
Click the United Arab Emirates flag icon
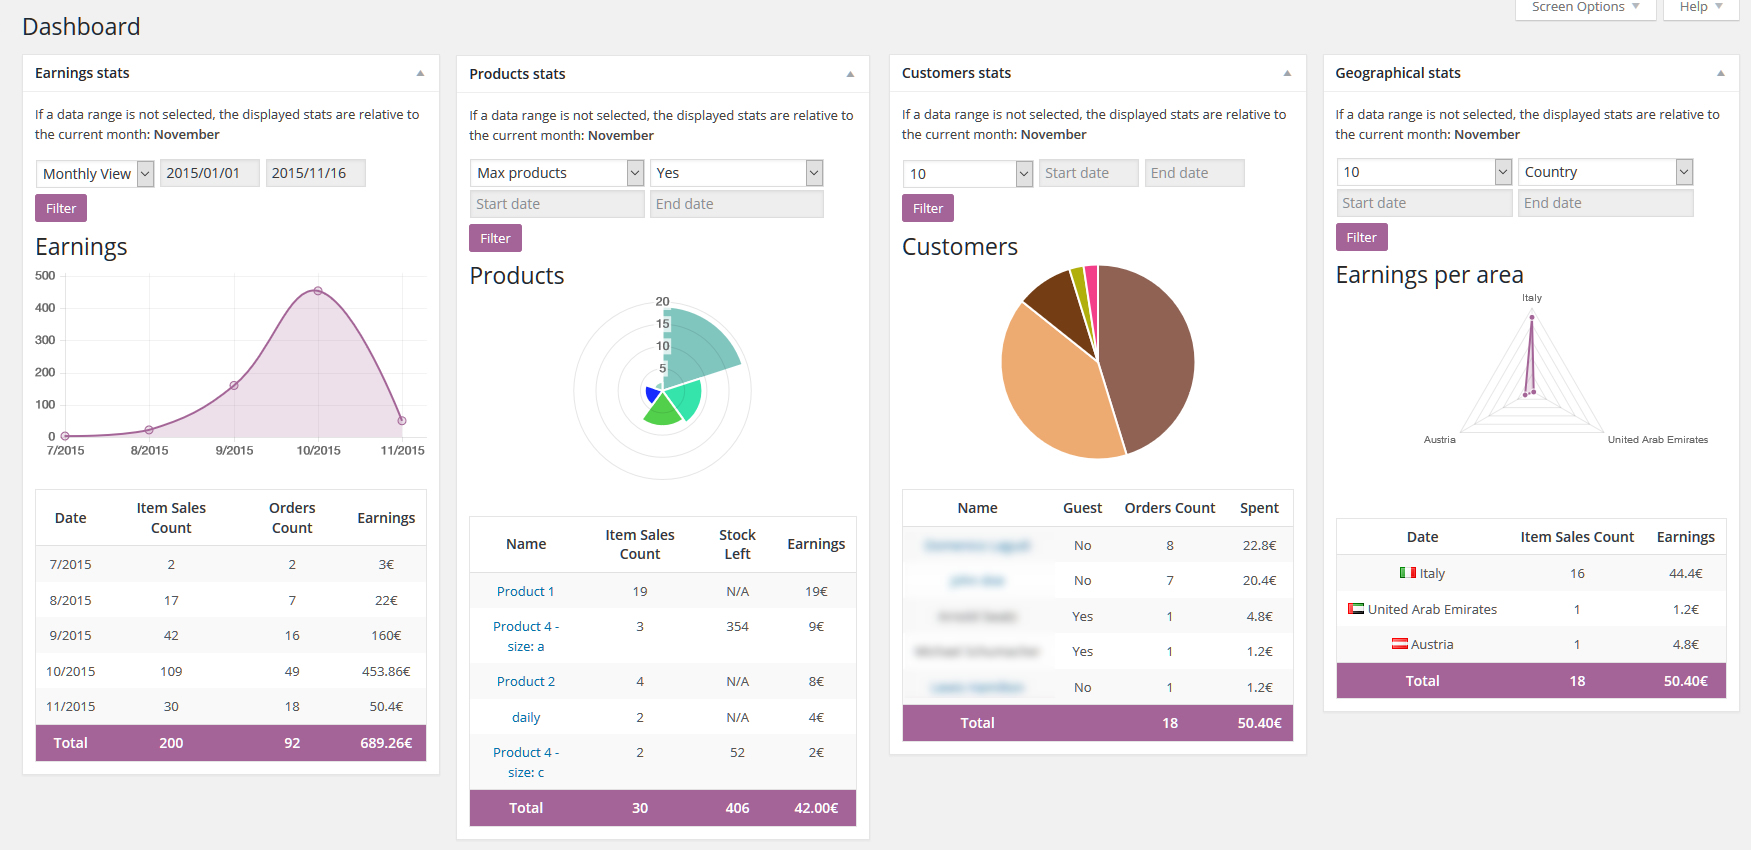point(1356,609)
